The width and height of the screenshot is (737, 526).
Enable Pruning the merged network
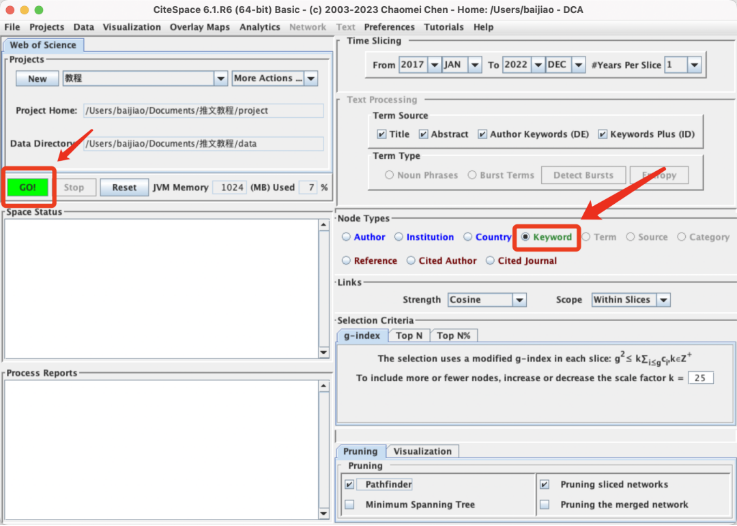(544, 504)
